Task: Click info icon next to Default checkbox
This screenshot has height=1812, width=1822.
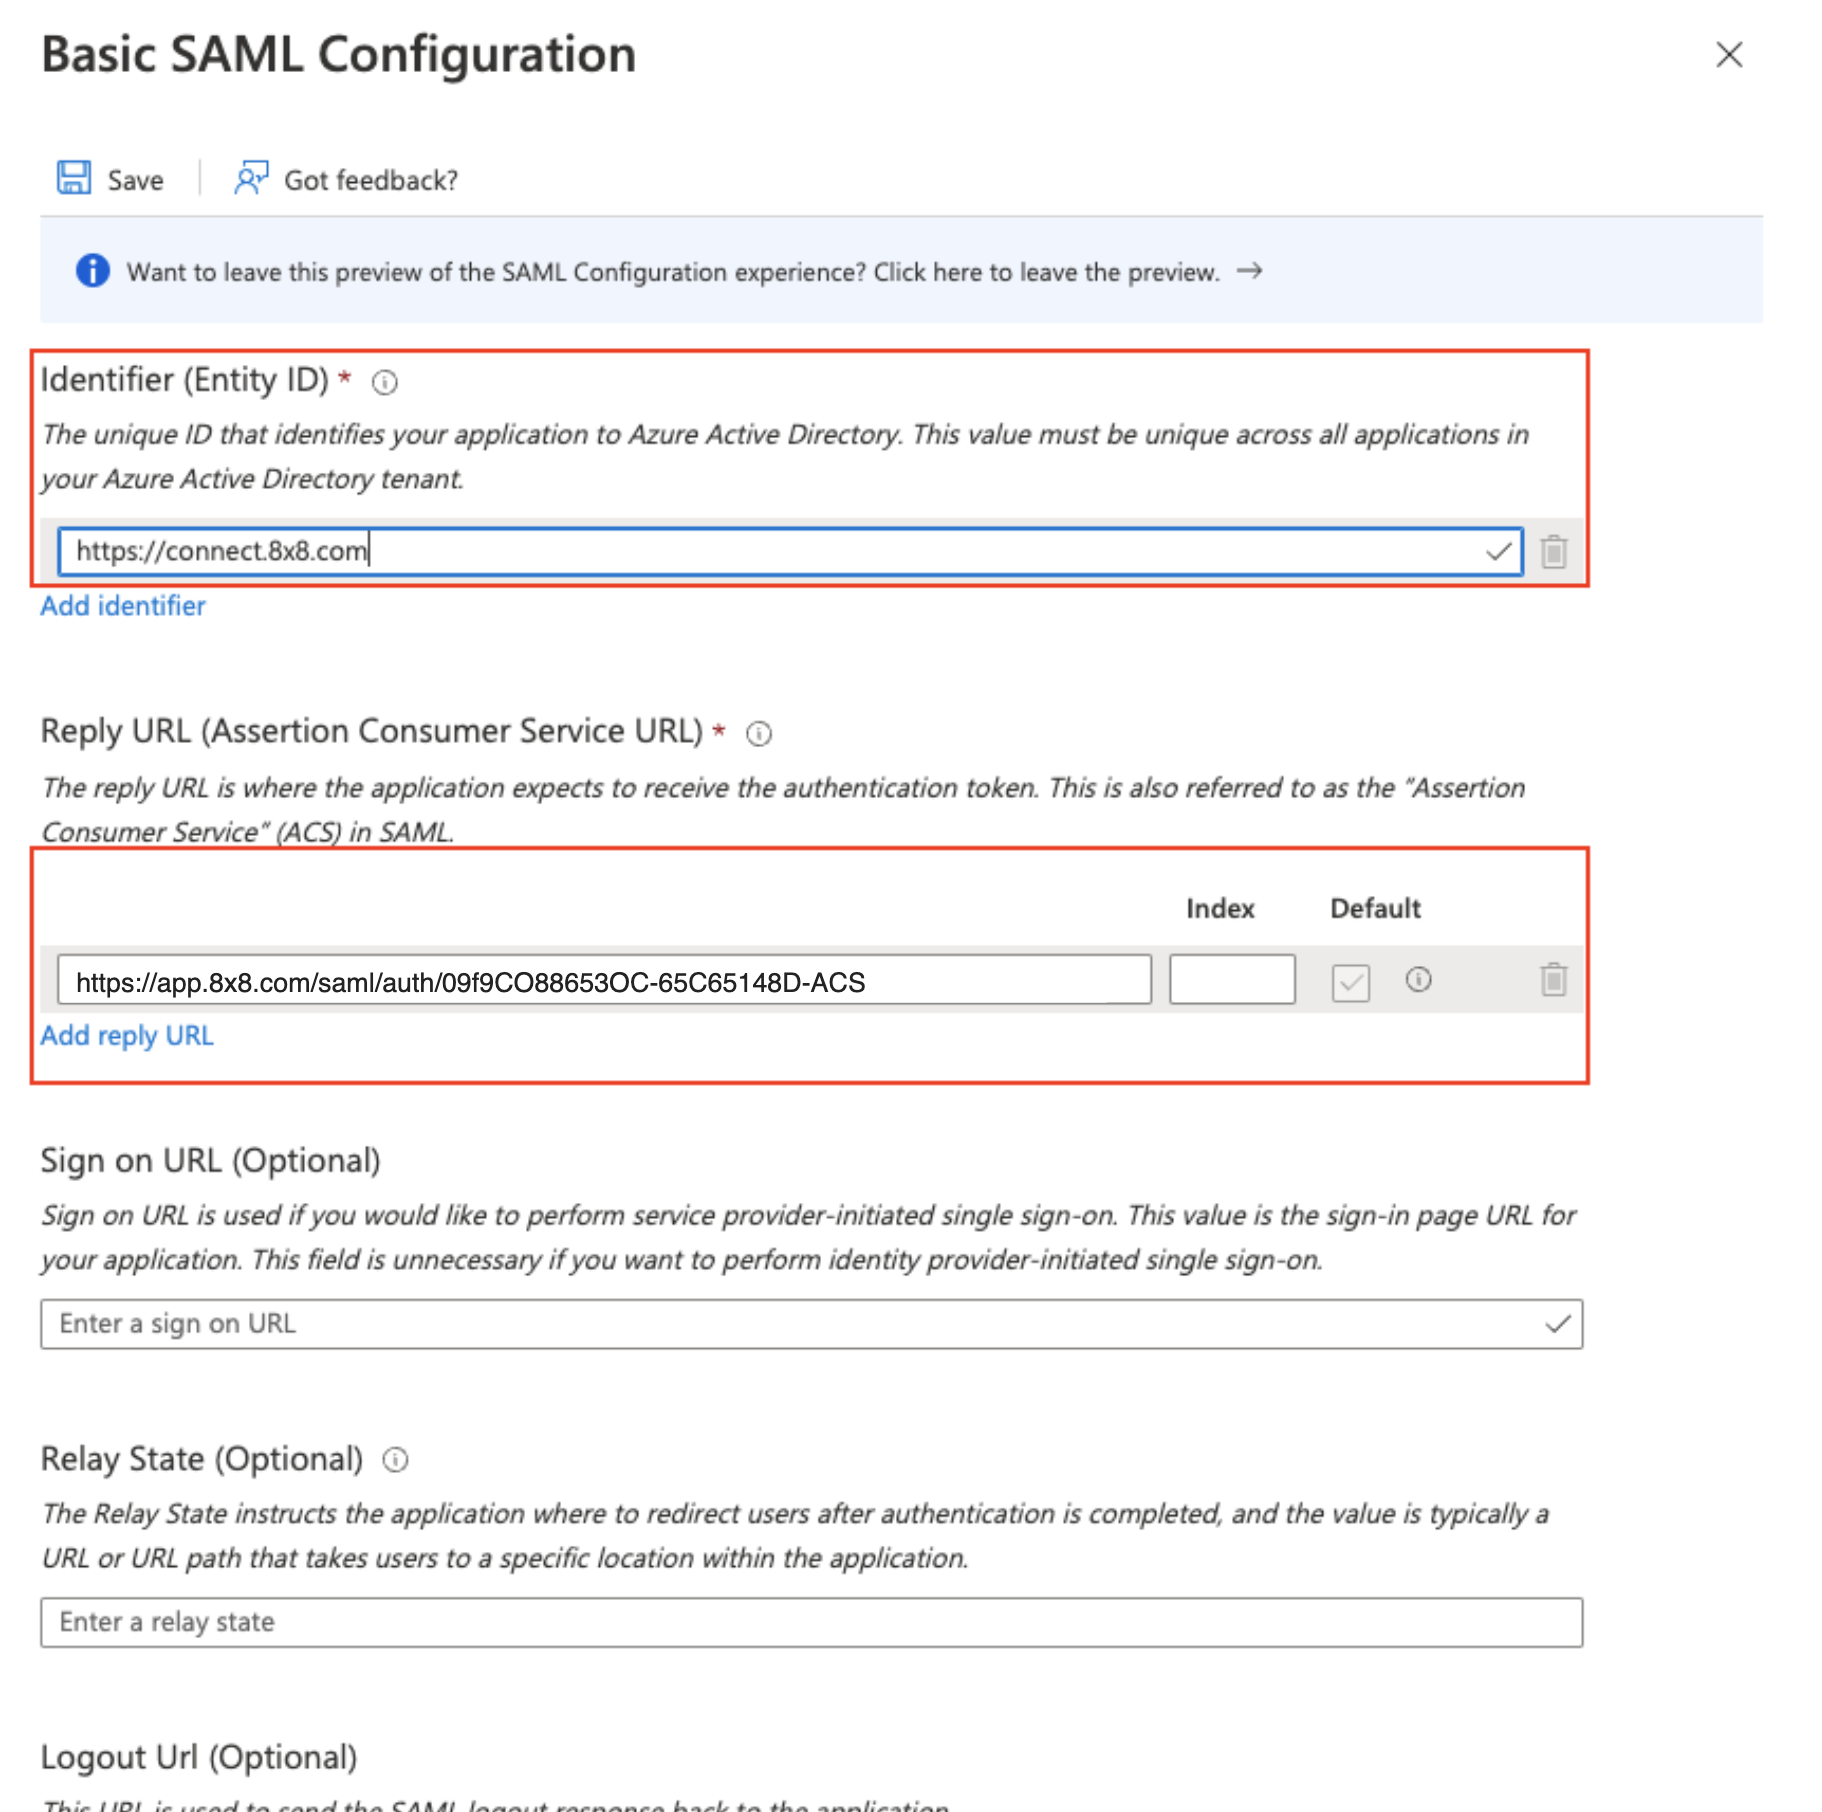Action: [x=1418, y=980]
